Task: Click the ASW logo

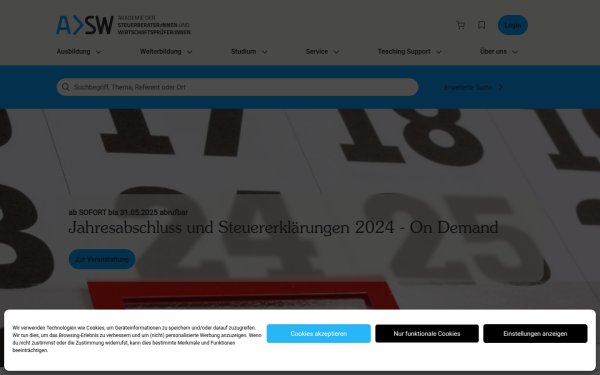Action: pyautogui.click(x=85, y=25)
